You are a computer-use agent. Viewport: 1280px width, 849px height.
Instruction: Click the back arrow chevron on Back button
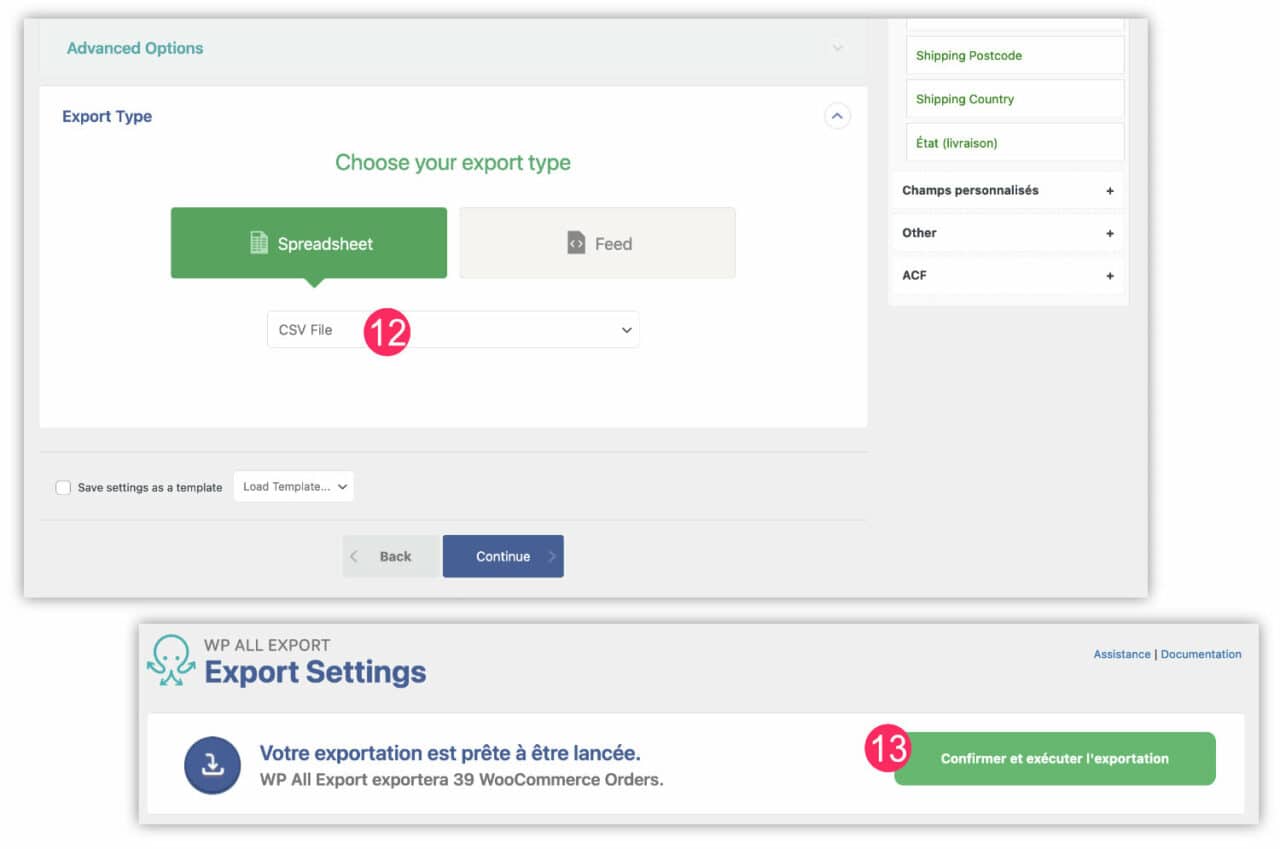tap(355, 556)
